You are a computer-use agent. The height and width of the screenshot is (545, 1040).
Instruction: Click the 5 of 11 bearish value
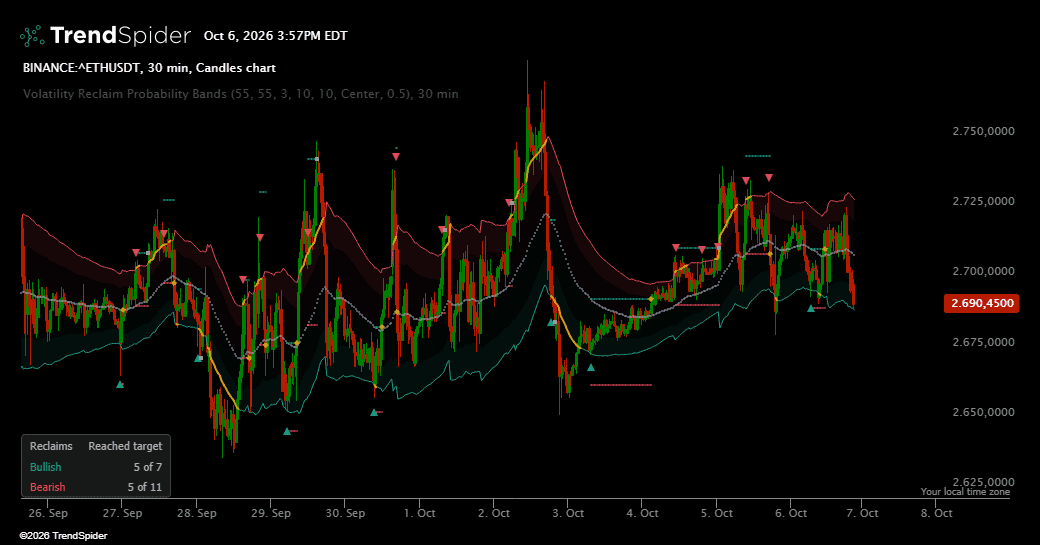click(x=145, y=487)
